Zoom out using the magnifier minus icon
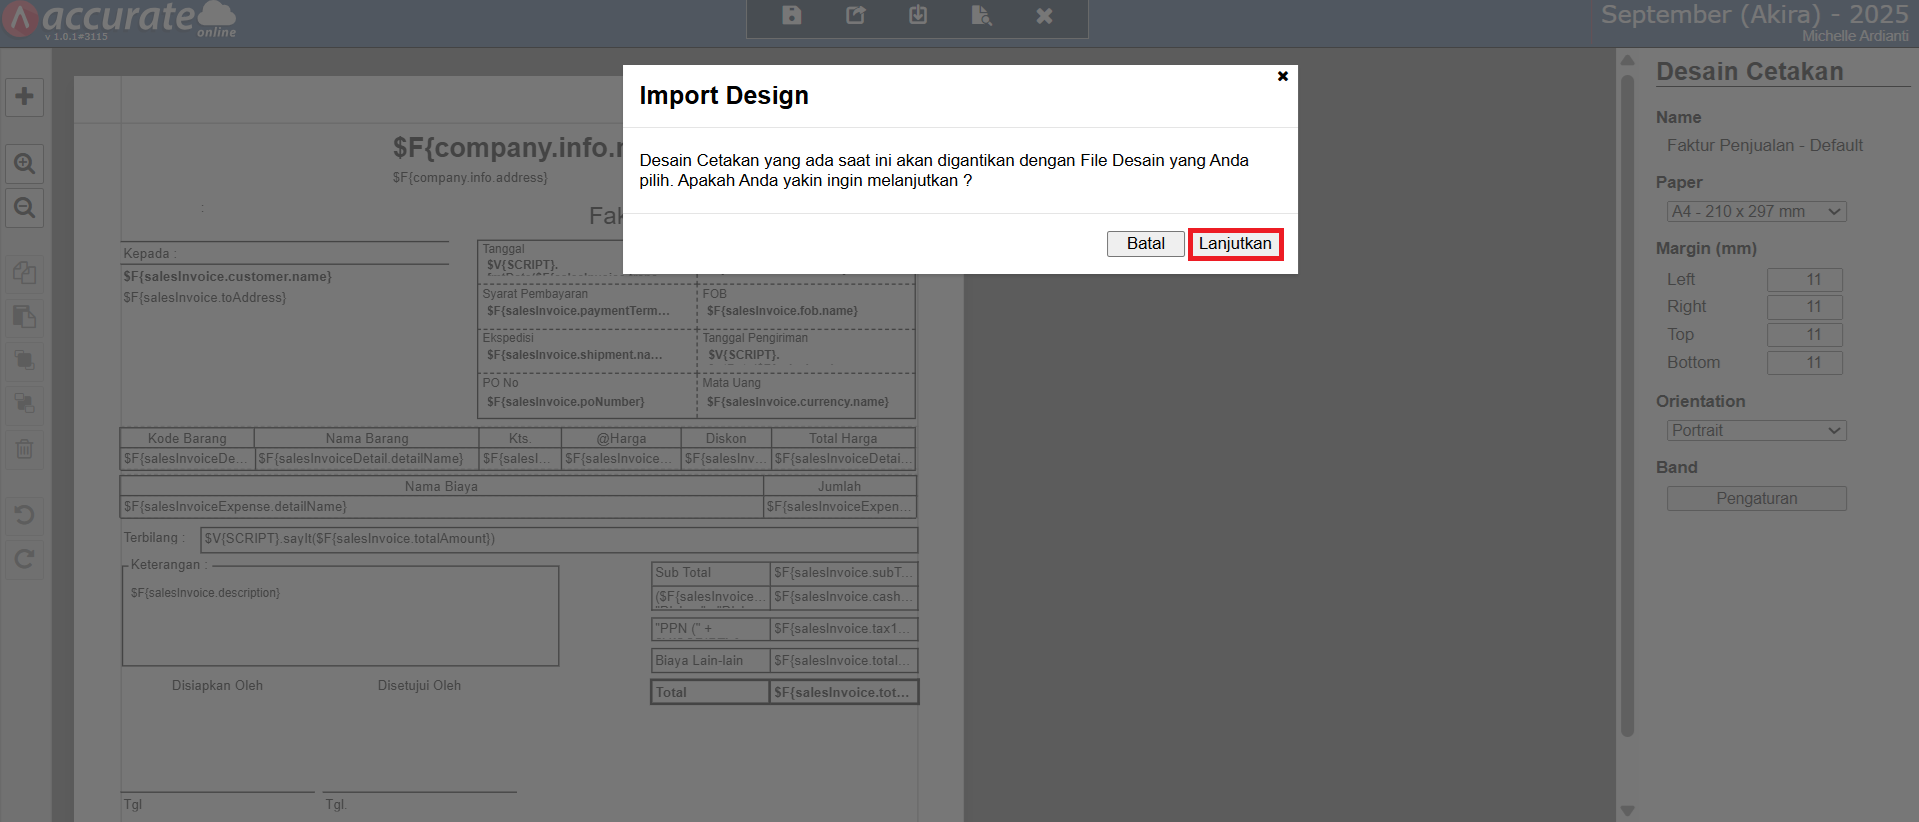Viewport: 1919px width, 822px height. click(x=25, y=208)
